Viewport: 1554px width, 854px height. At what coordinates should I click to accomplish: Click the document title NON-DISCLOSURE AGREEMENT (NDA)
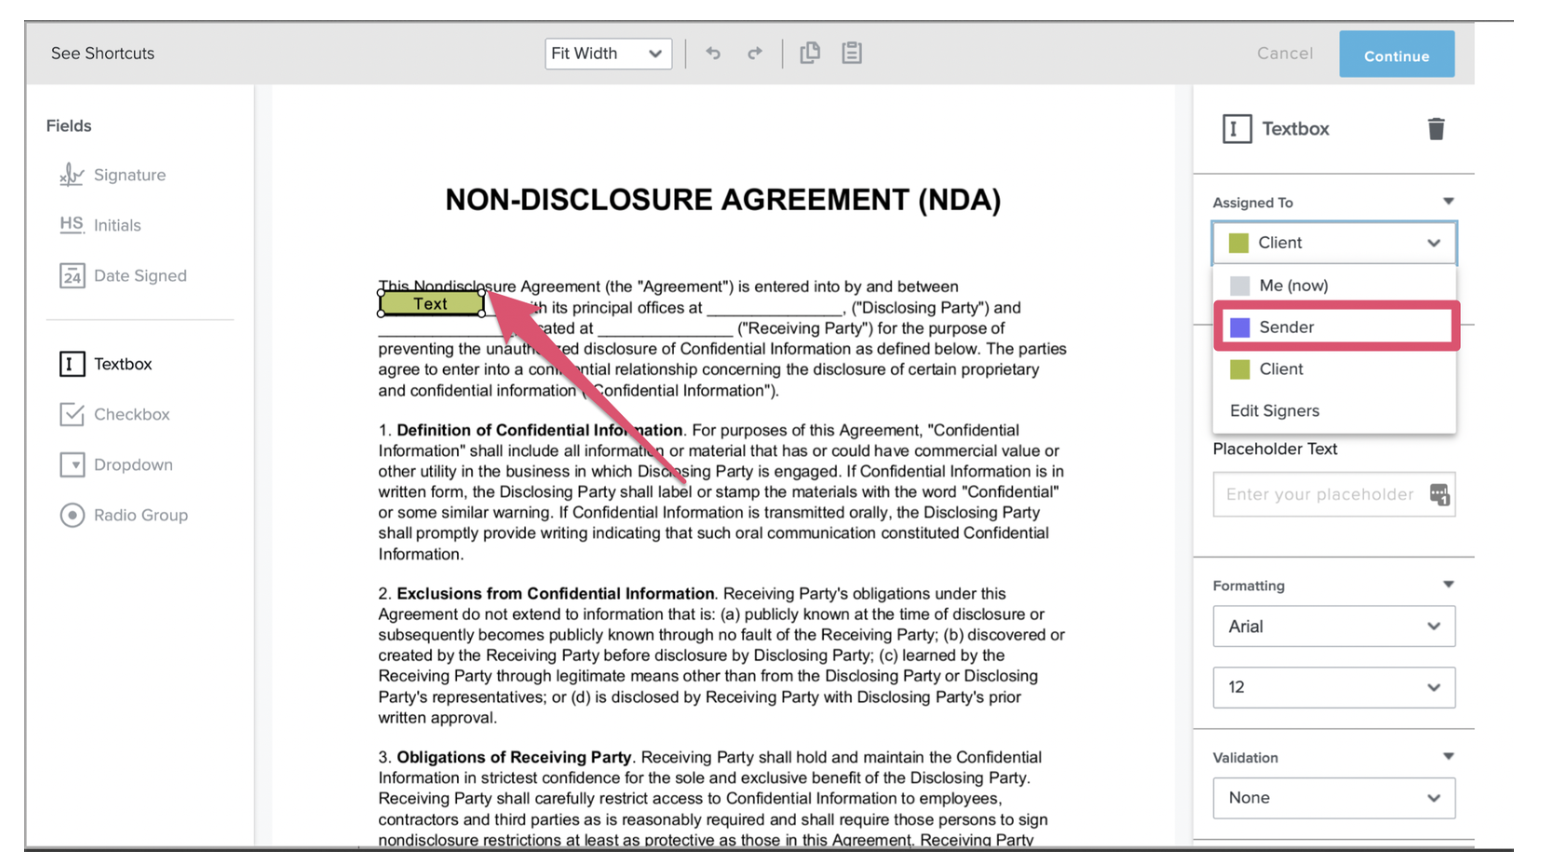723,200
